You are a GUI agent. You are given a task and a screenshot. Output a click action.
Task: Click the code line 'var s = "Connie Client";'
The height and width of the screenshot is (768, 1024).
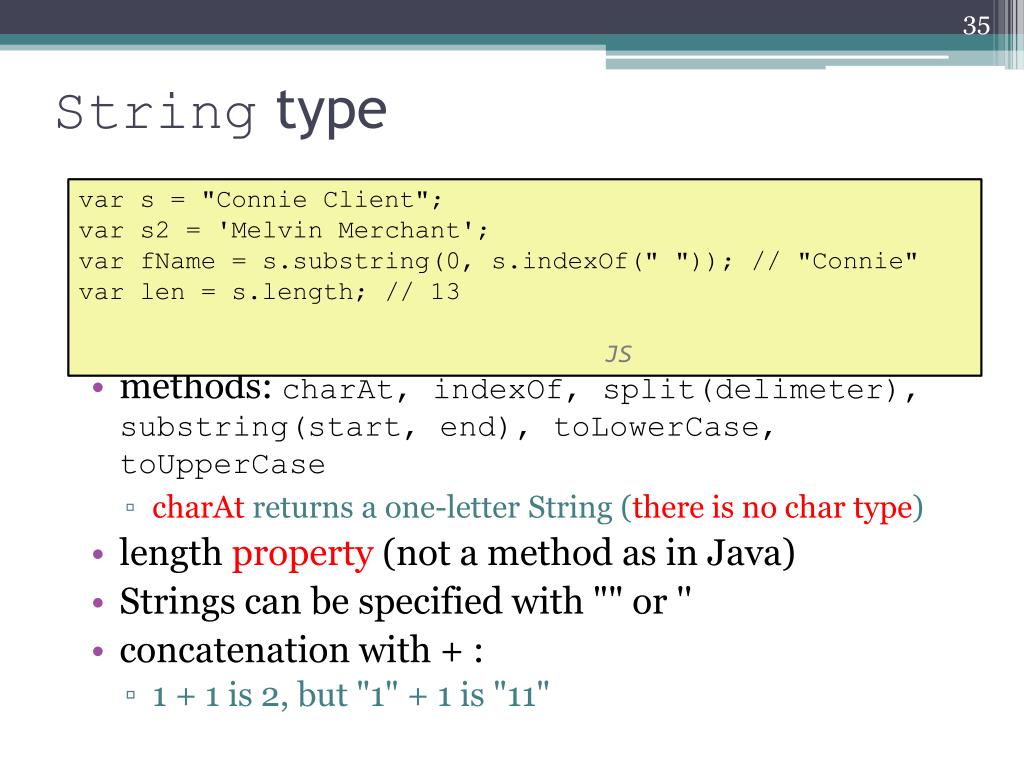point(261,200)
